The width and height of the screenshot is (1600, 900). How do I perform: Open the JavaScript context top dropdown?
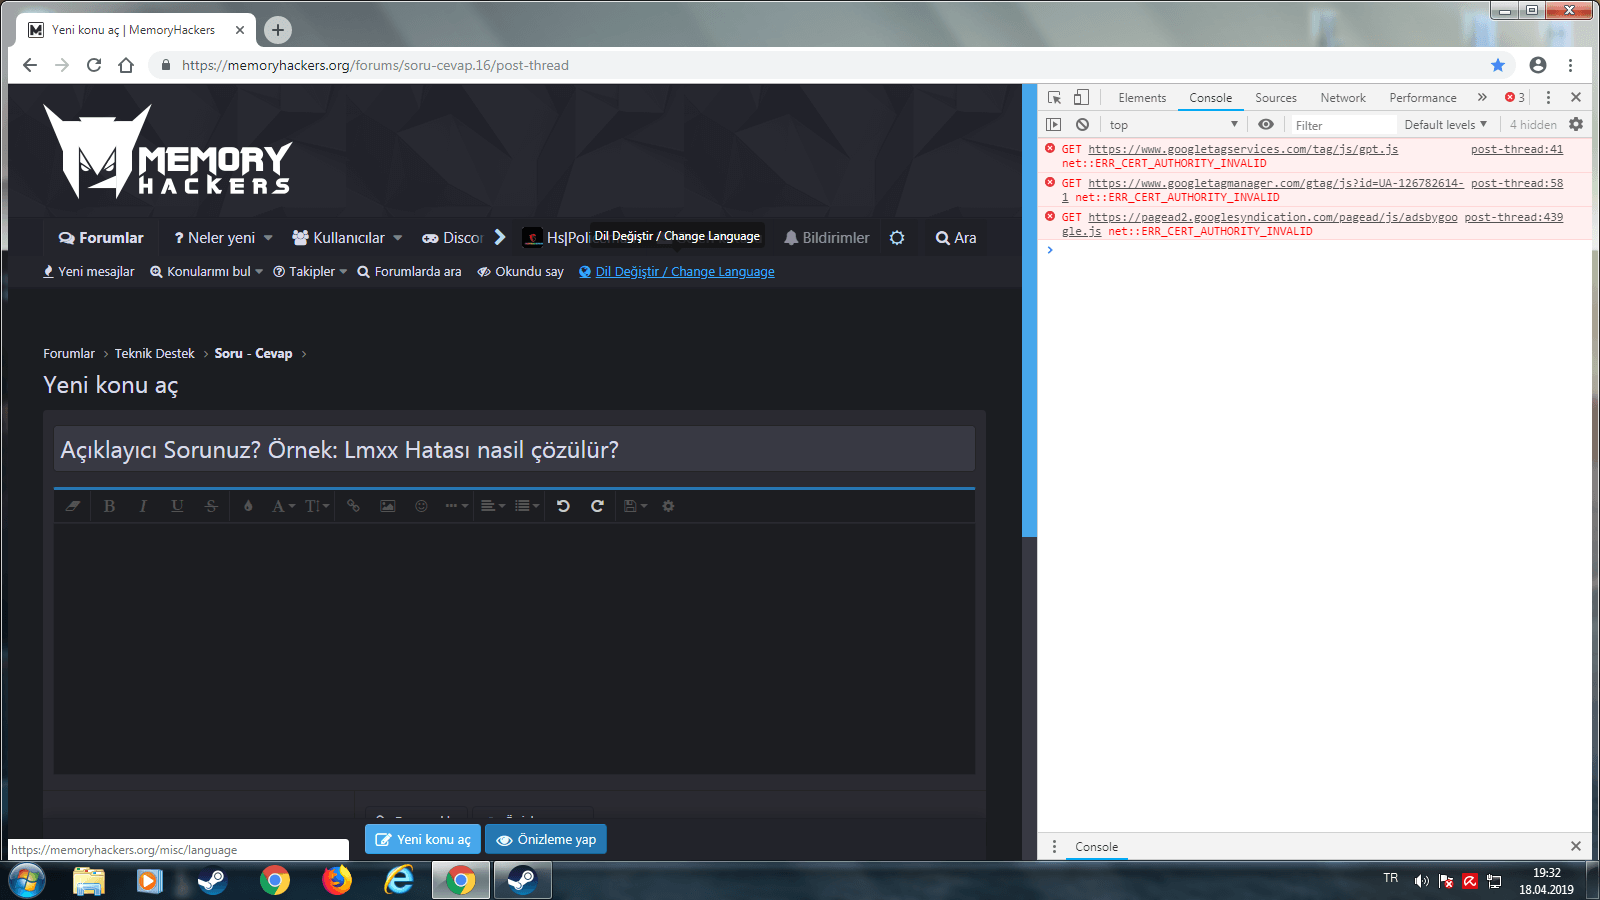pyautogui.click(x=1174, y=125)
